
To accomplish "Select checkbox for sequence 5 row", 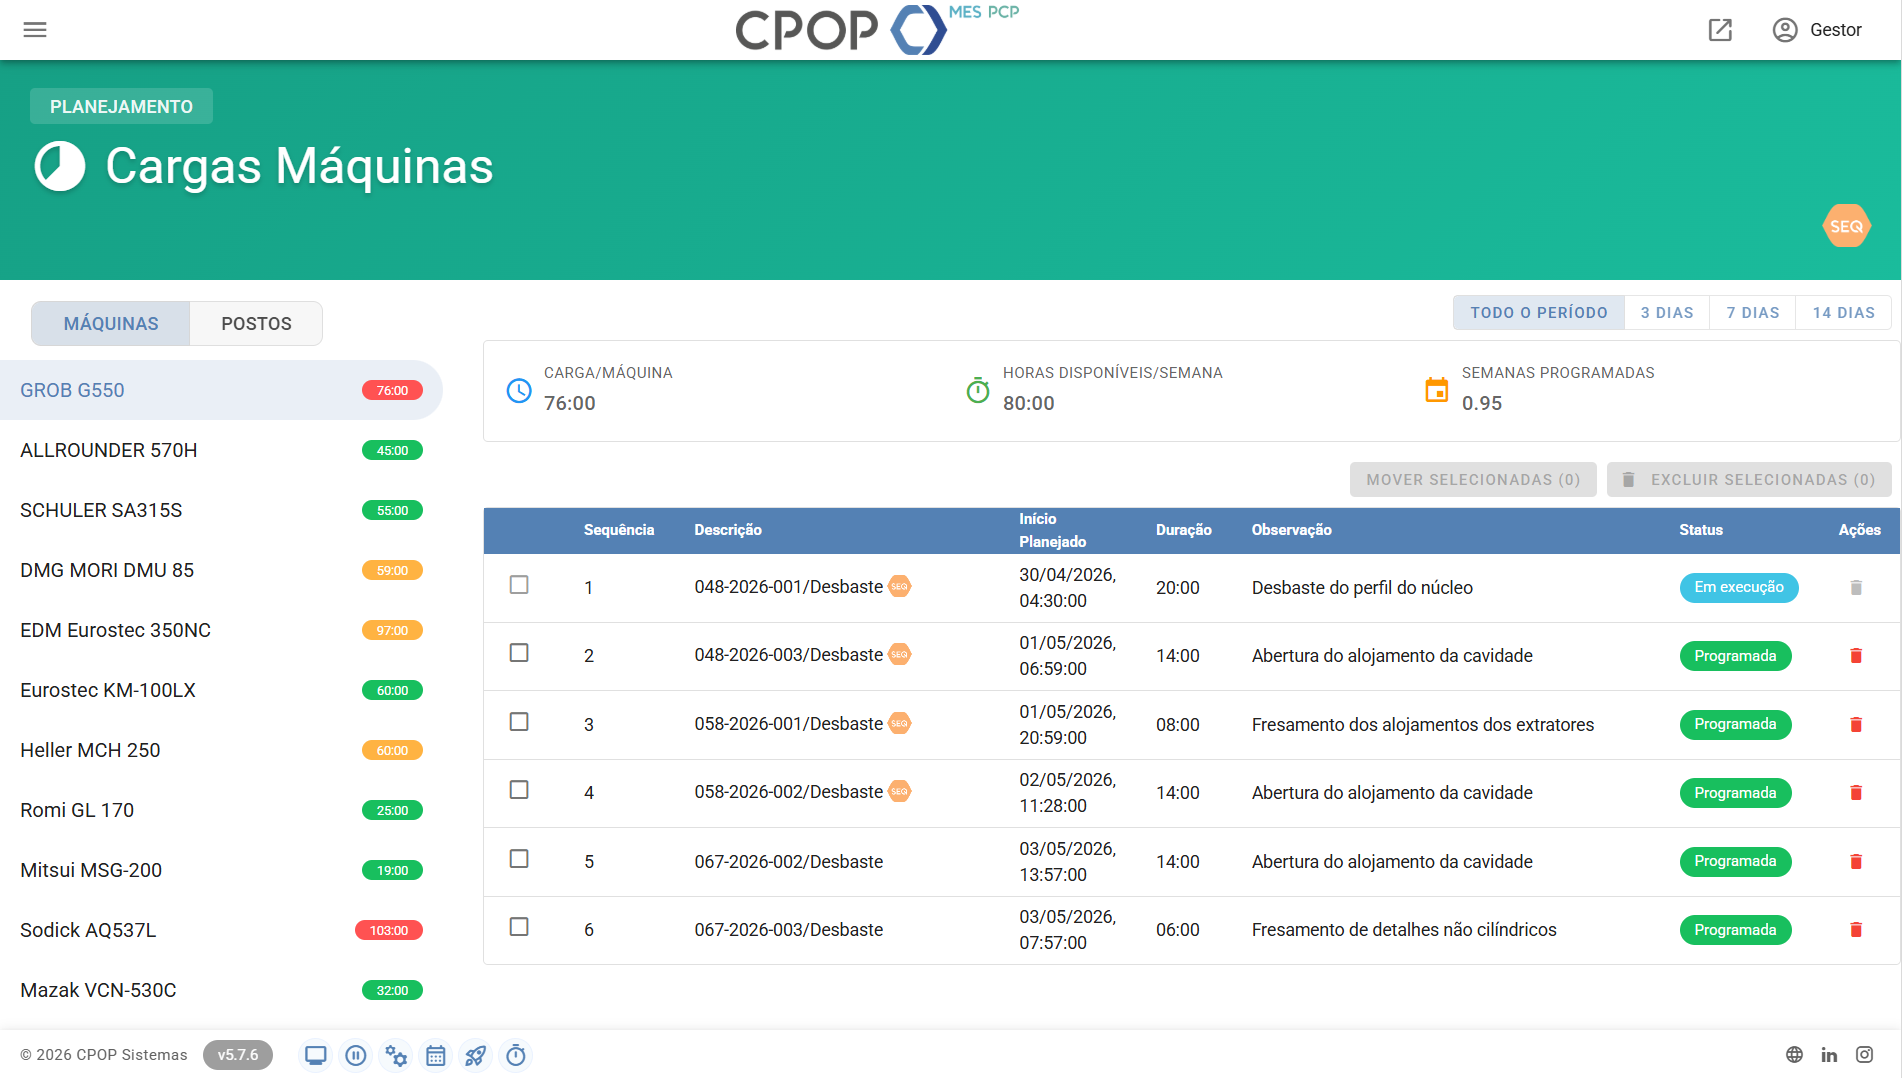I will 519,859.
